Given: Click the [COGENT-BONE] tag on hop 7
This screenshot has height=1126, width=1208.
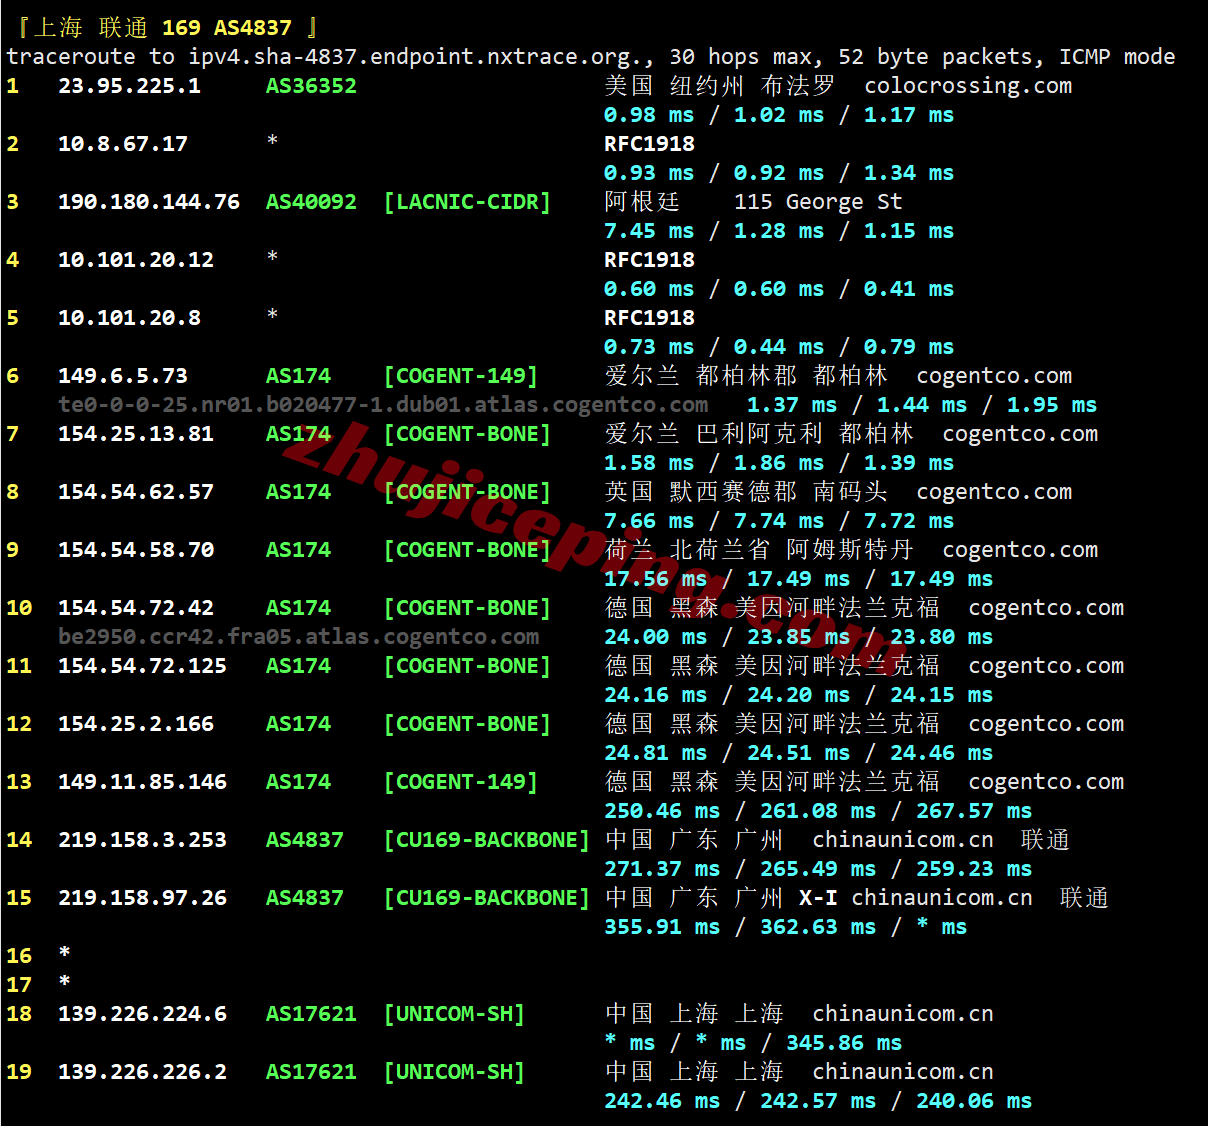Looking at the screenshot, I should tap(467, 434).
